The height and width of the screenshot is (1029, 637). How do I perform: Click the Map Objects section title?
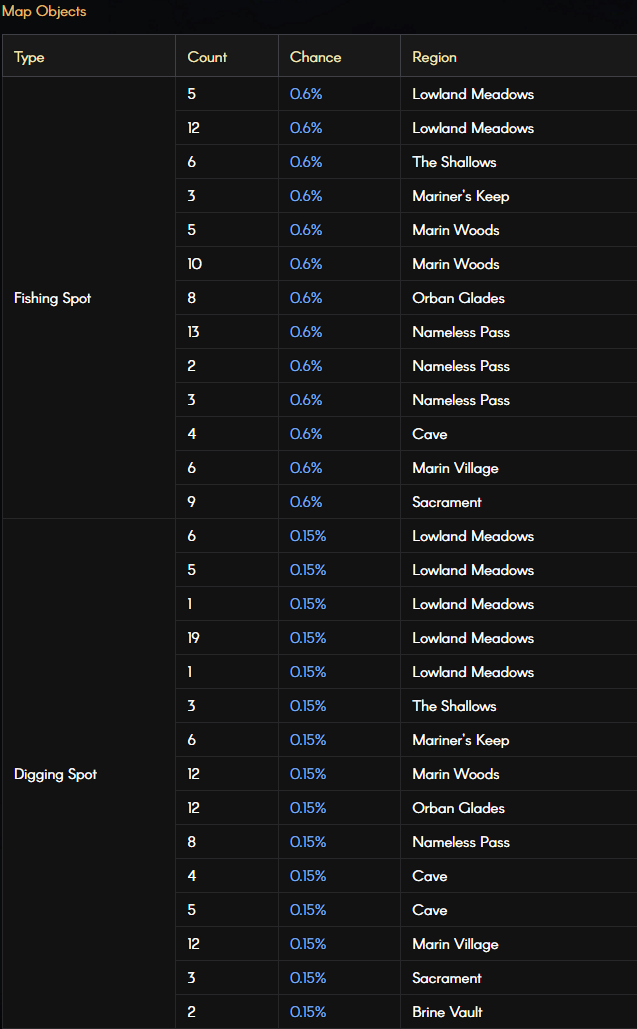[44, 11]
